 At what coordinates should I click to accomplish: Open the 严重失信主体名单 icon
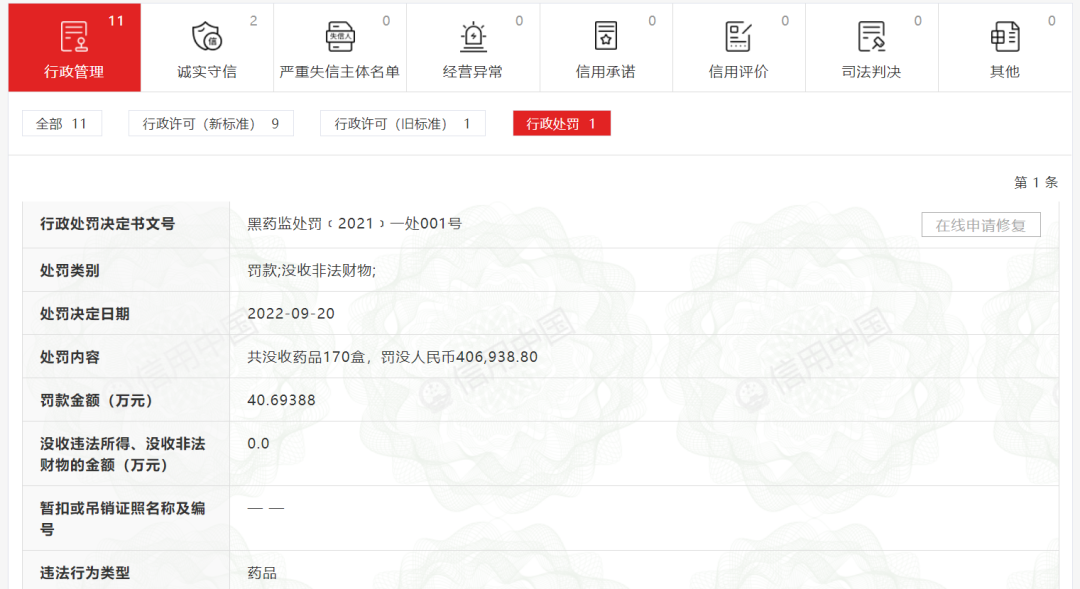[340, 37]
